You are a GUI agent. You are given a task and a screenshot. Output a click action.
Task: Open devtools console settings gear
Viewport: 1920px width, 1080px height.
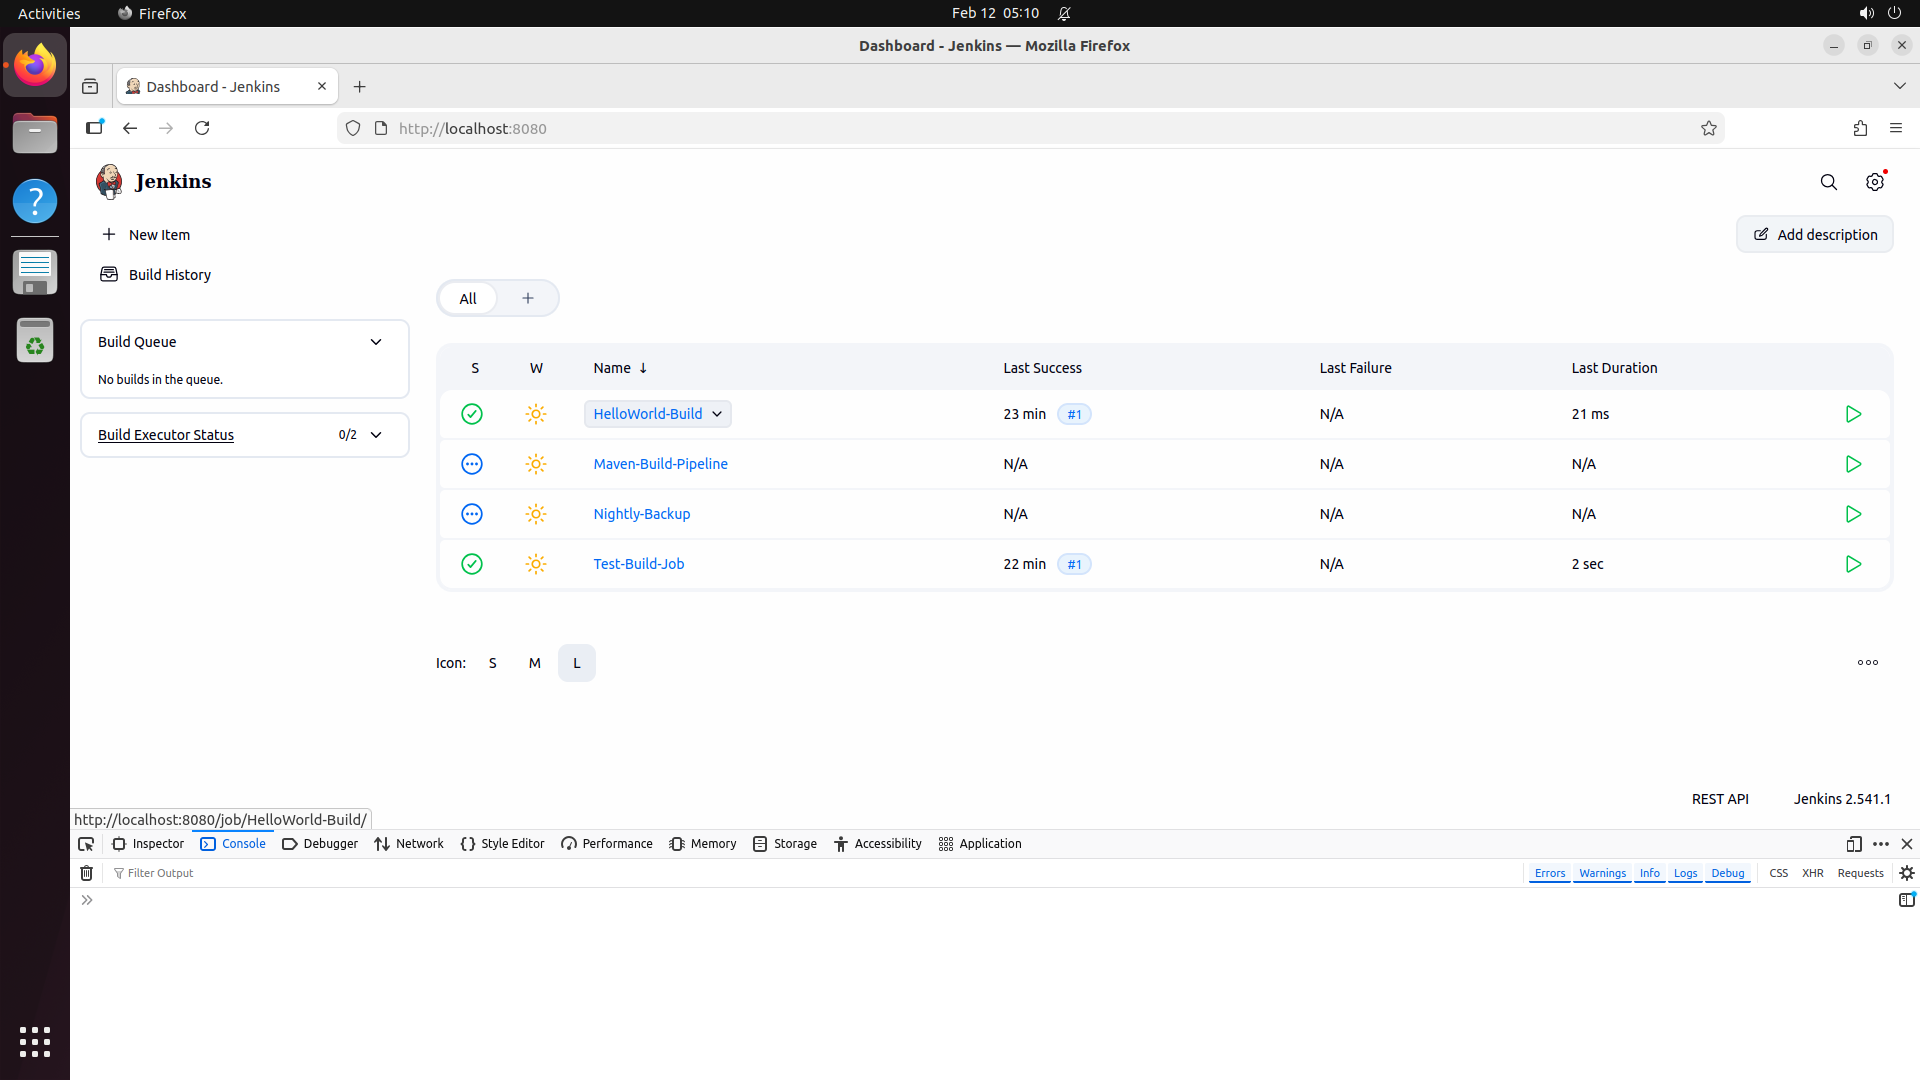pyautogui.click(x=1907, y=873)
